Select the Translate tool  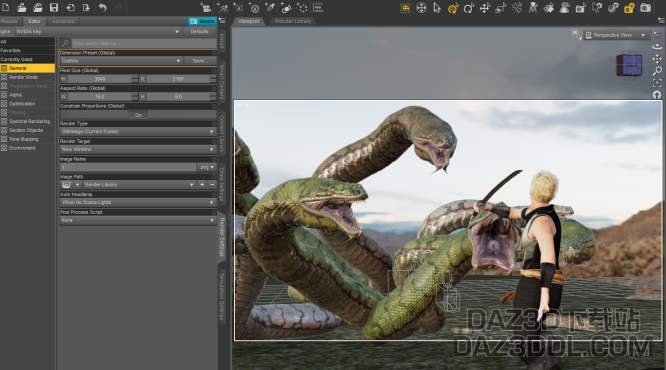tap(485, 8)
